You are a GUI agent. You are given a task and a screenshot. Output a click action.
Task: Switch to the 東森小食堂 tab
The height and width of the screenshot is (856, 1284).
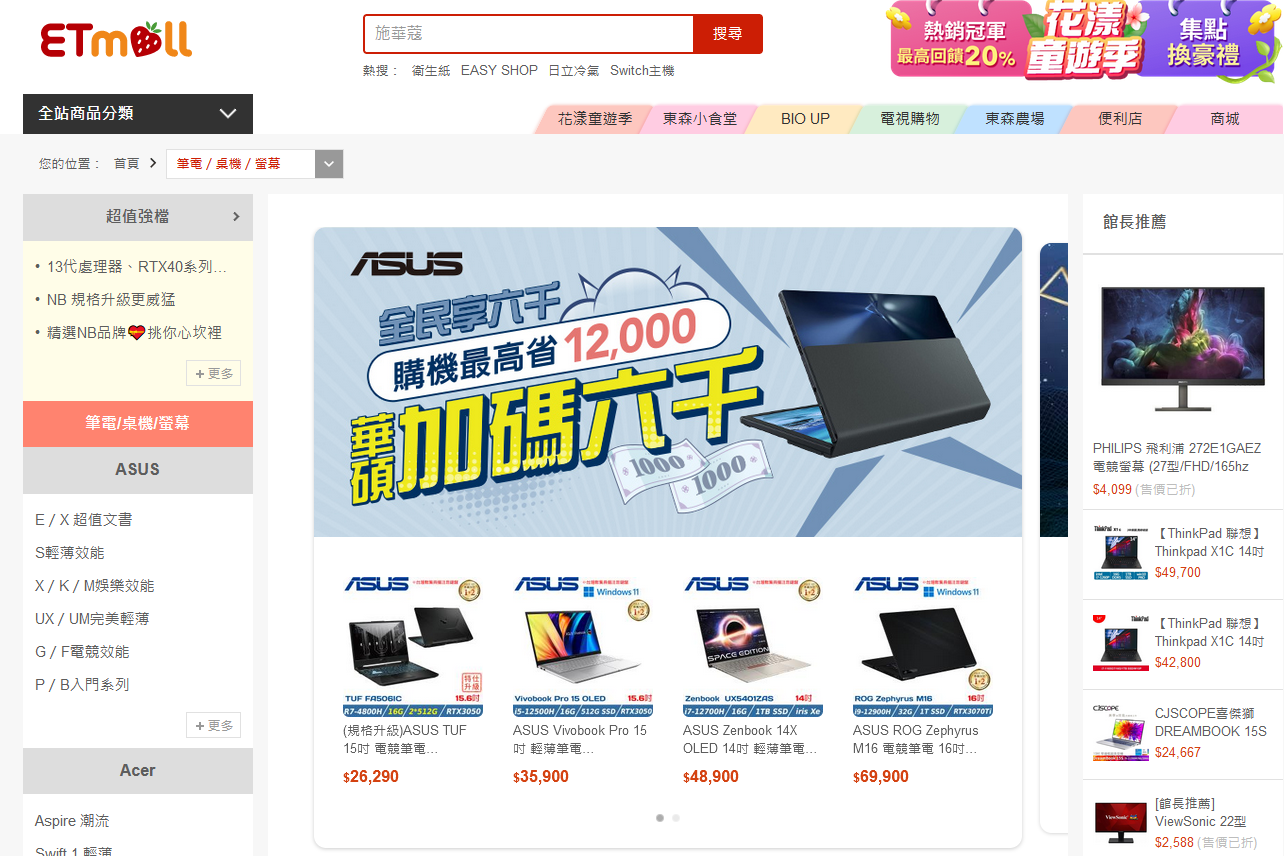[x=700, y=119]
